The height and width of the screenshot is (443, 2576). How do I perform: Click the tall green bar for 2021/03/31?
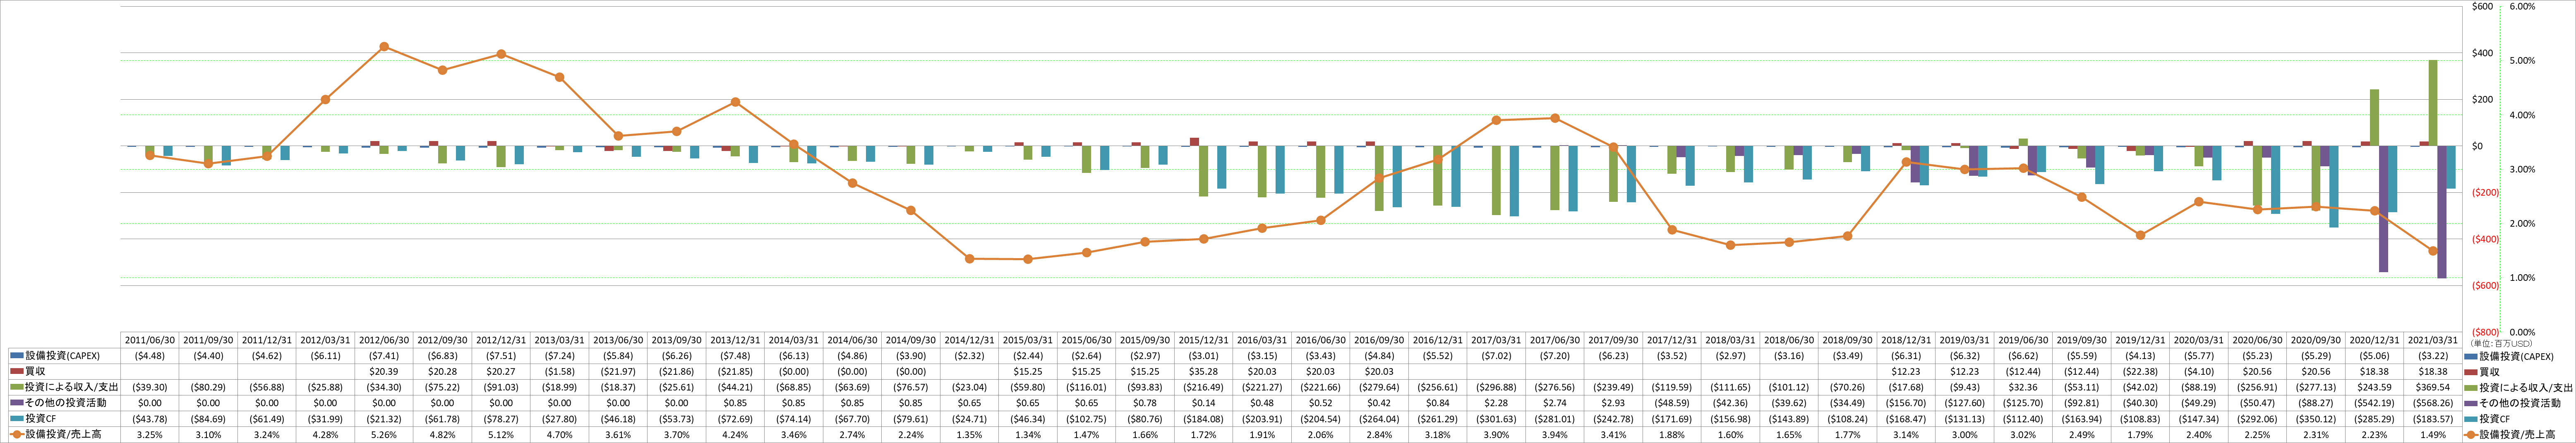2433,103
